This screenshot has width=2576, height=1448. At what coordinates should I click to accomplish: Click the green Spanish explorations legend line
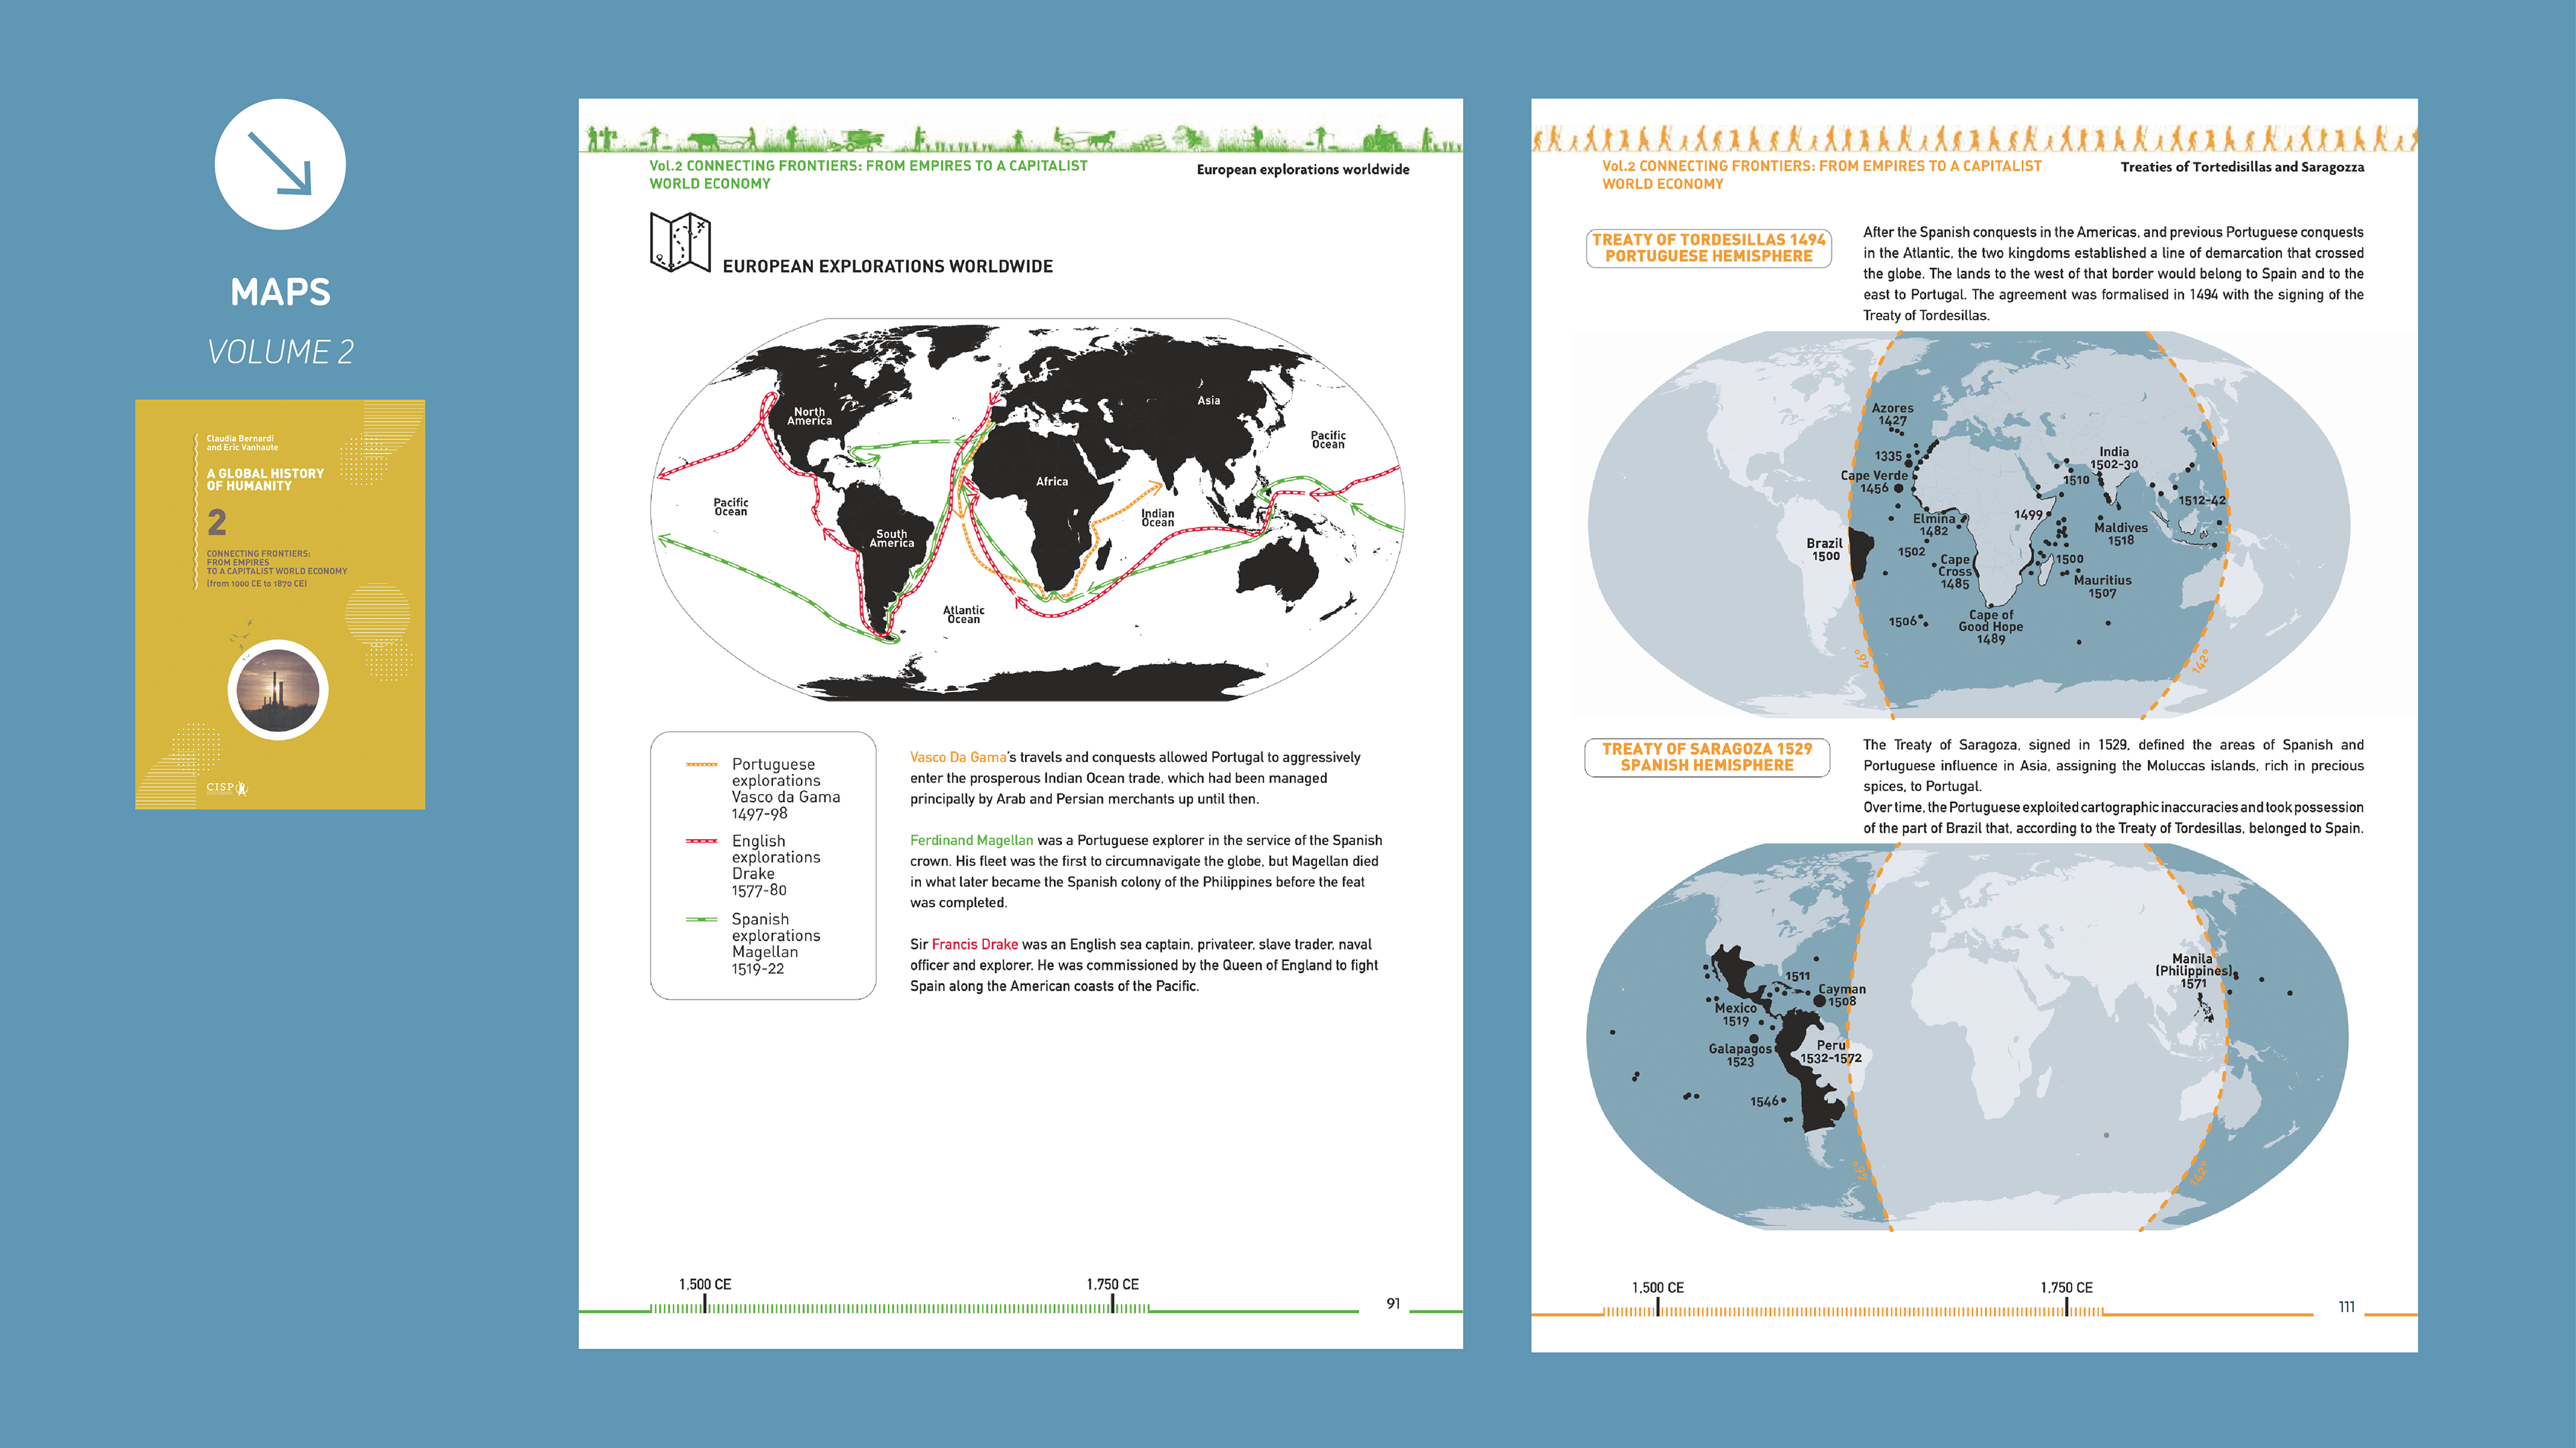click(x=701, y=919)
